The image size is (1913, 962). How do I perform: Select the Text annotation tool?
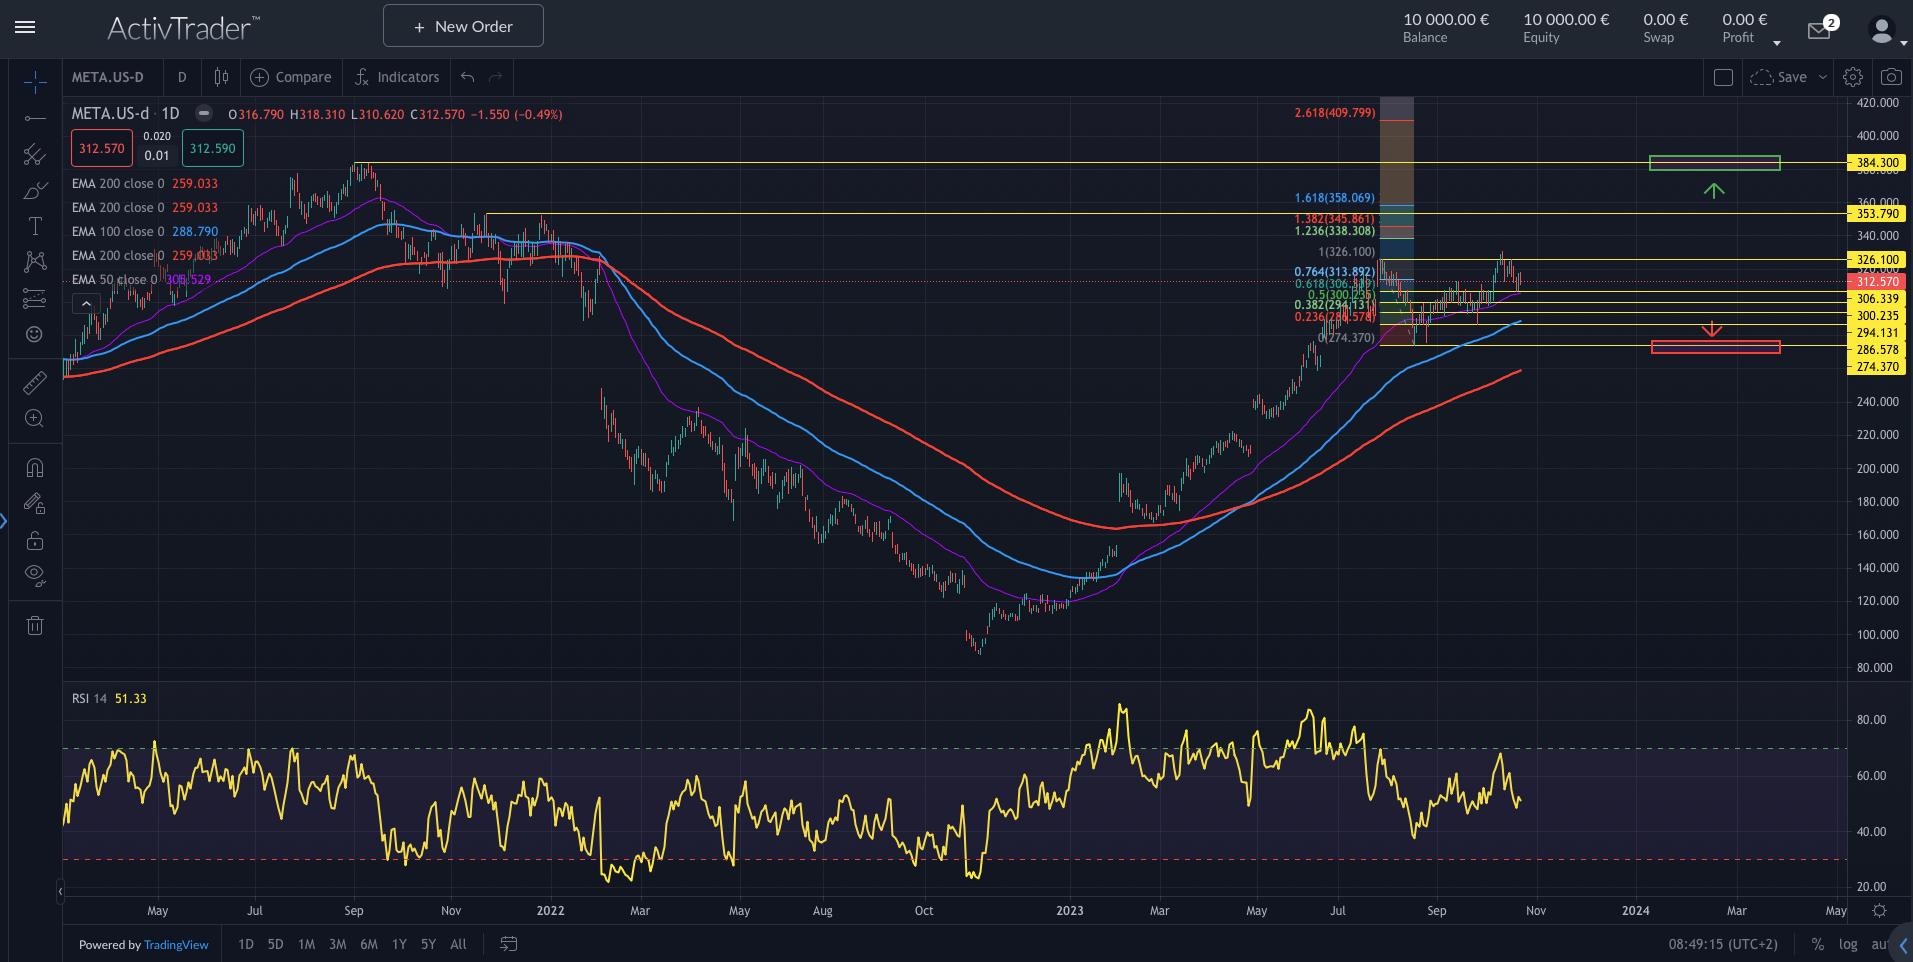point(35,226)
